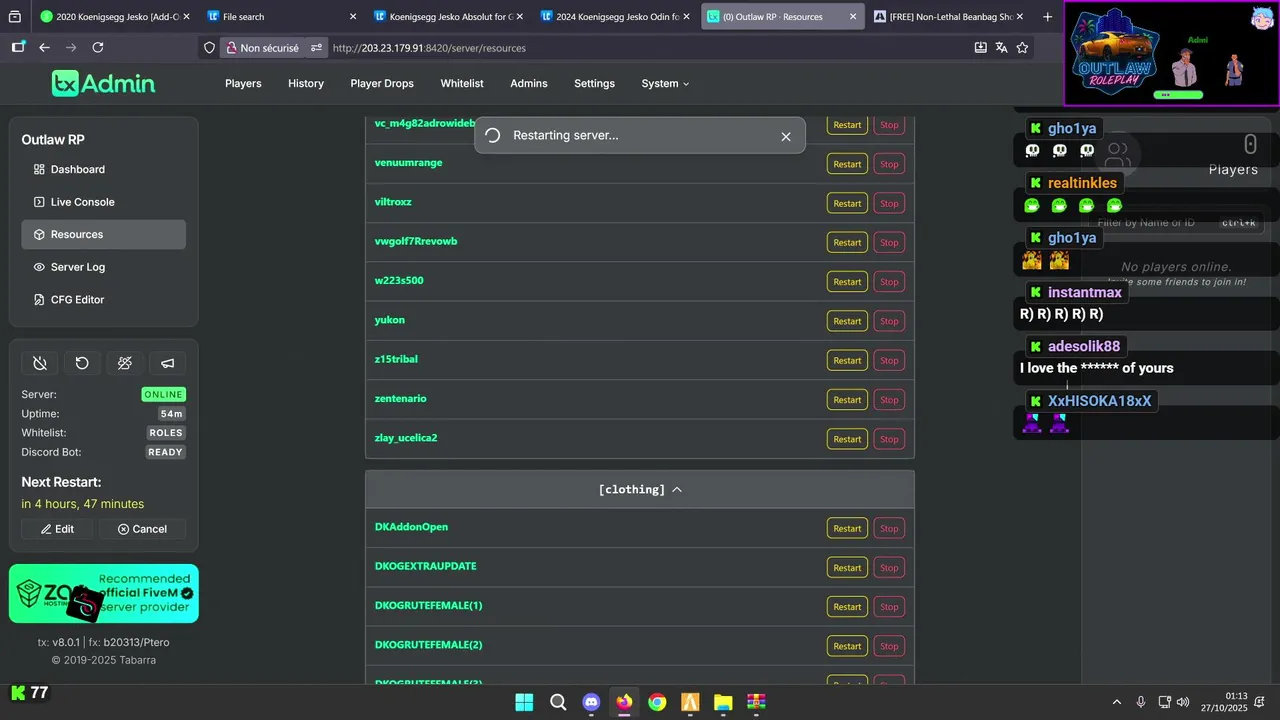Image resolution: width=1280 pixels, height=720 pixels.
Task: Open File Explorer from the taskbar
Action: coord(723,702)
